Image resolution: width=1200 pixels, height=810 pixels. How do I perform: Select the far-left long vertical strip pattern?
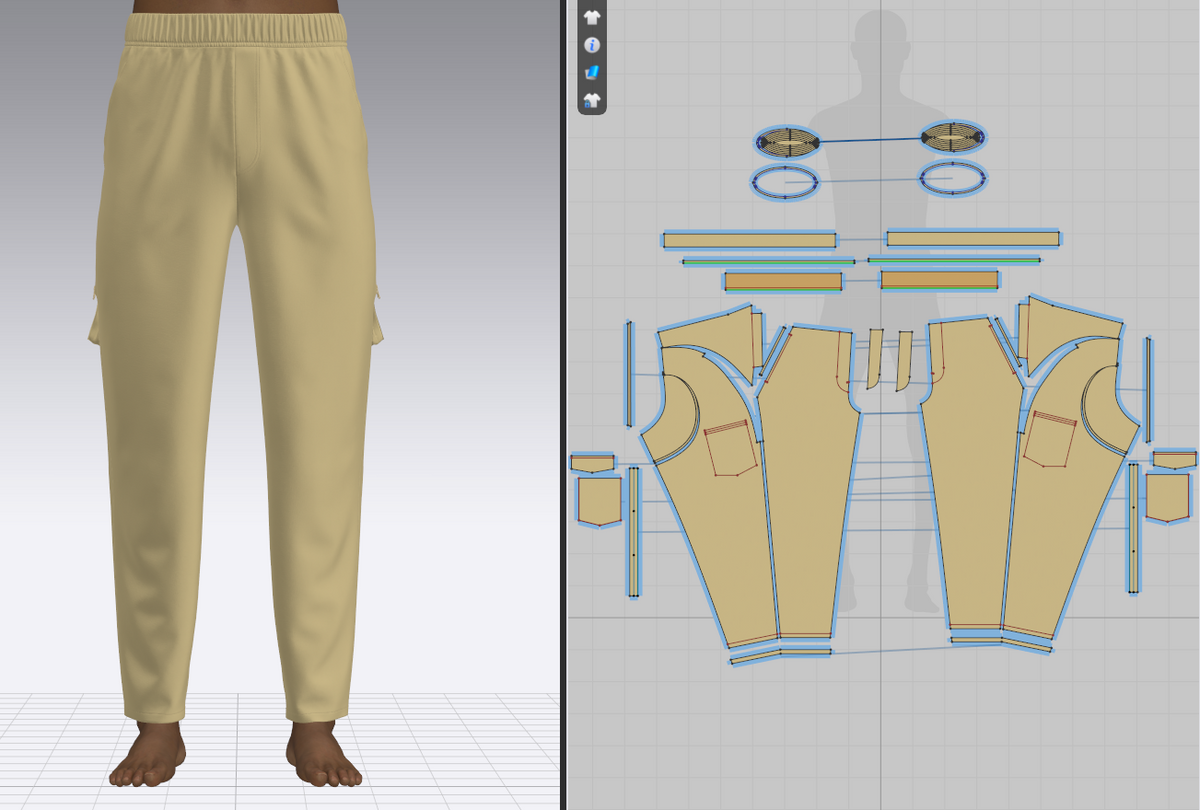click(x=629, y=372)
